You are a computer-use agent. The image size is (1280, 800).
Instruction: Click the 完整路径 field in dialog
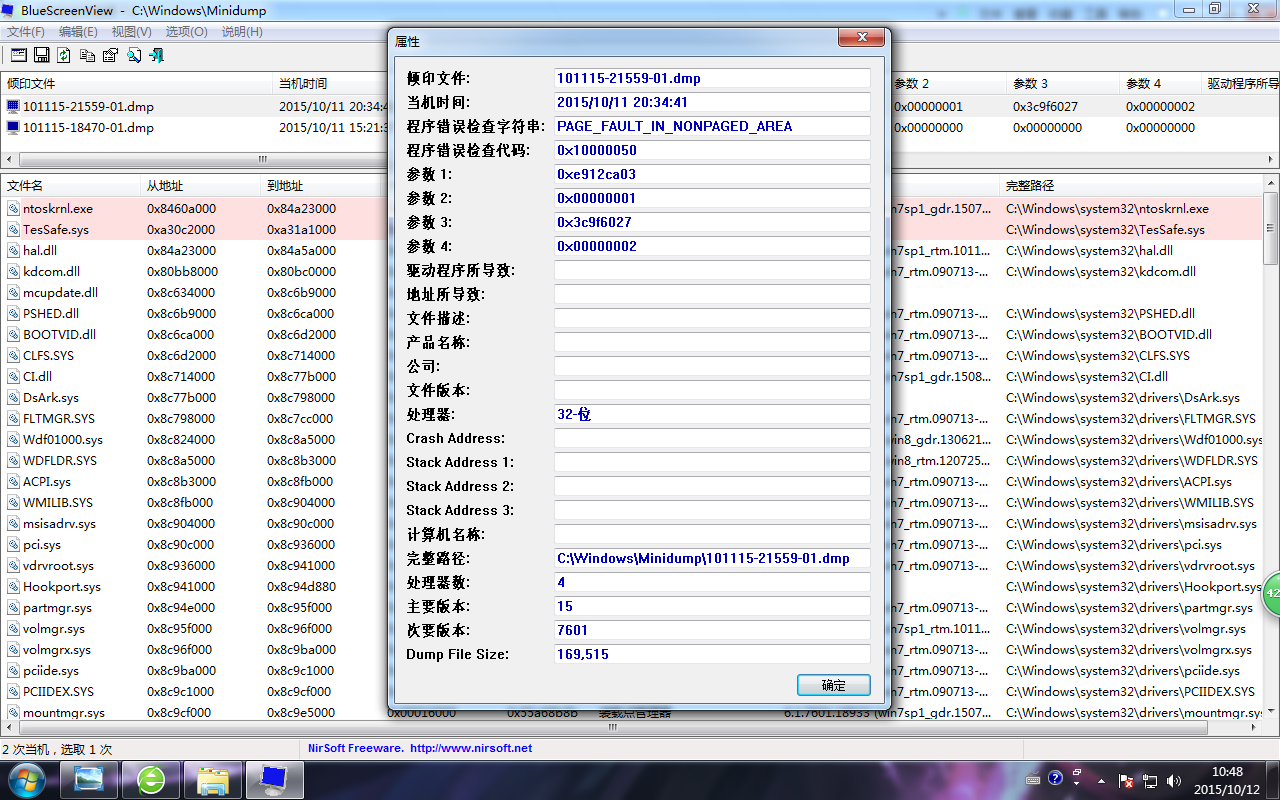[712, 558]
